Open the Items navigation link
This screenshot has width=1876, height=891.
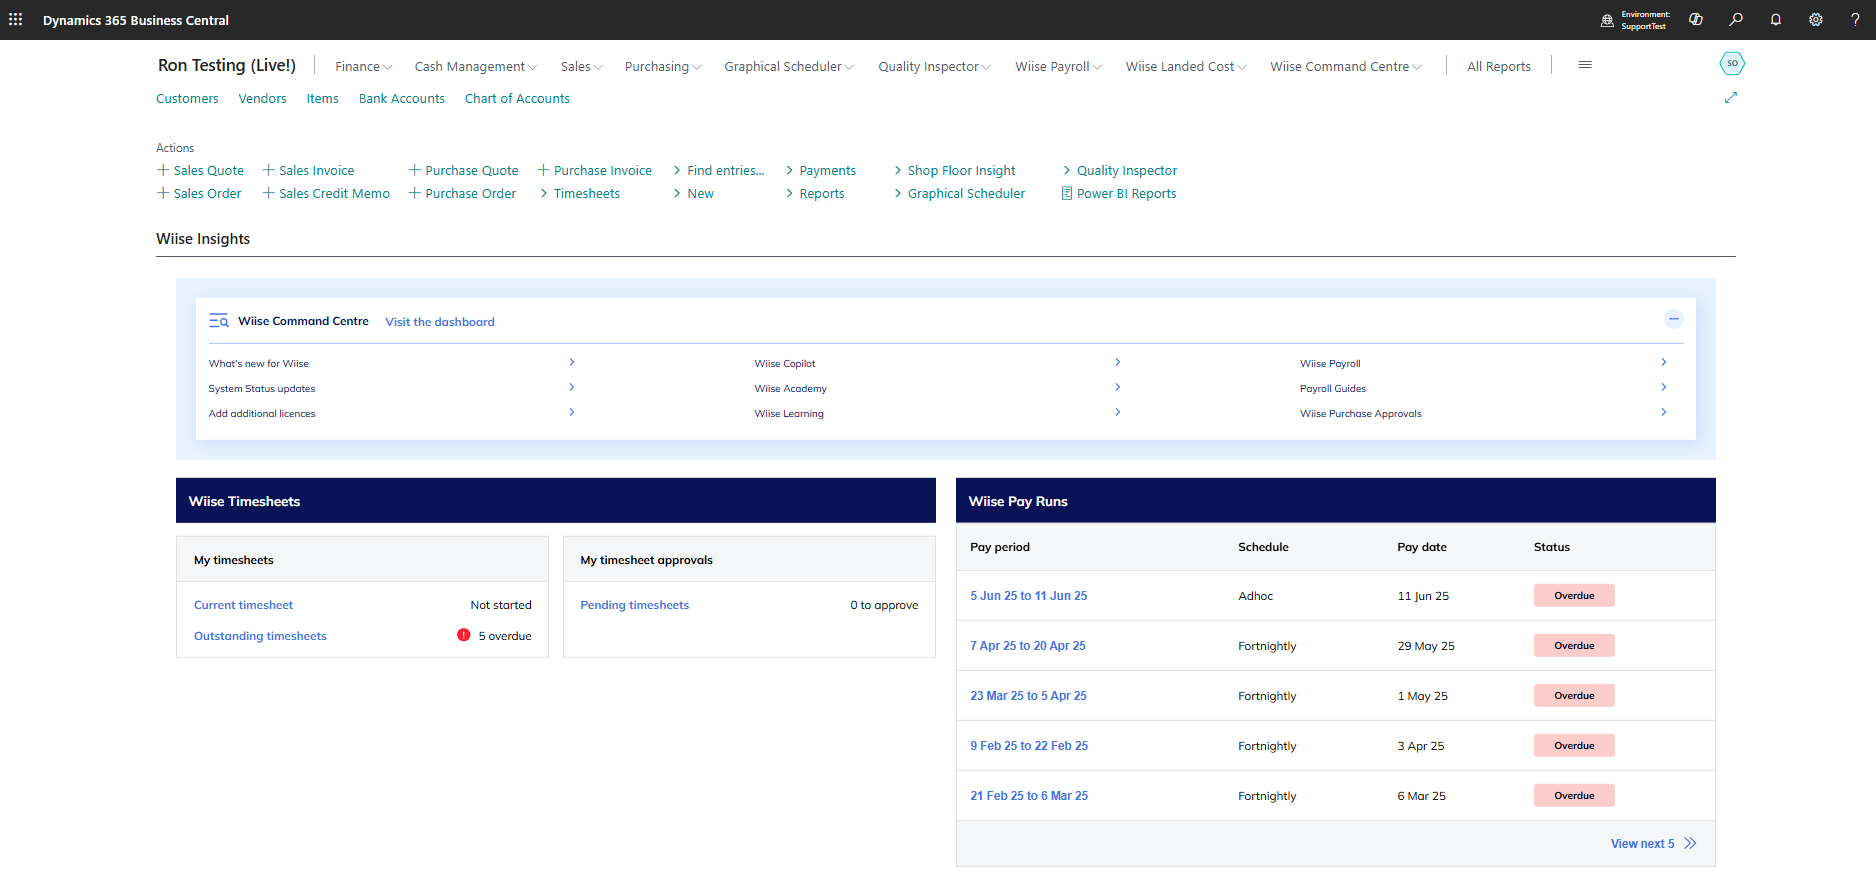click(322, 98)
